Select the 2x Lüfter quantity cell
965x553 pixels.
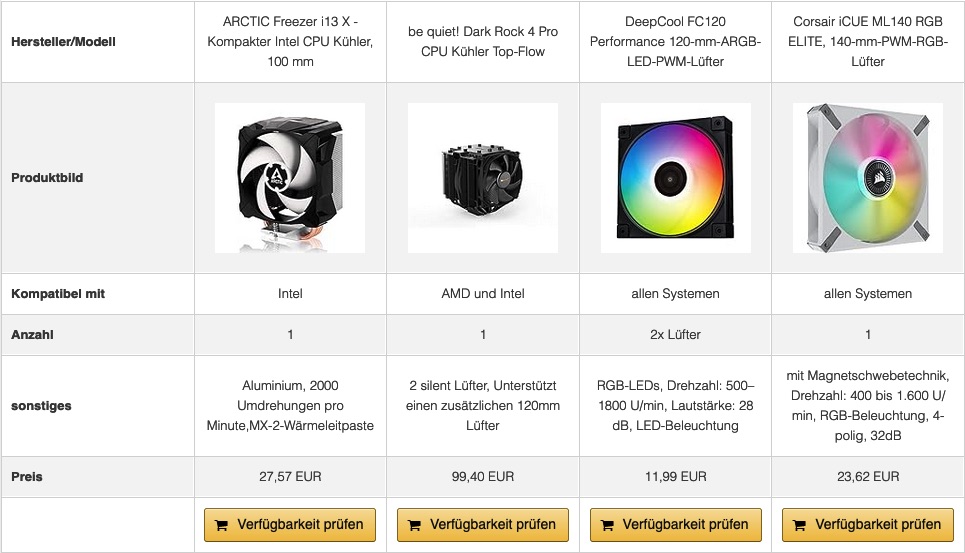[675, 335]
